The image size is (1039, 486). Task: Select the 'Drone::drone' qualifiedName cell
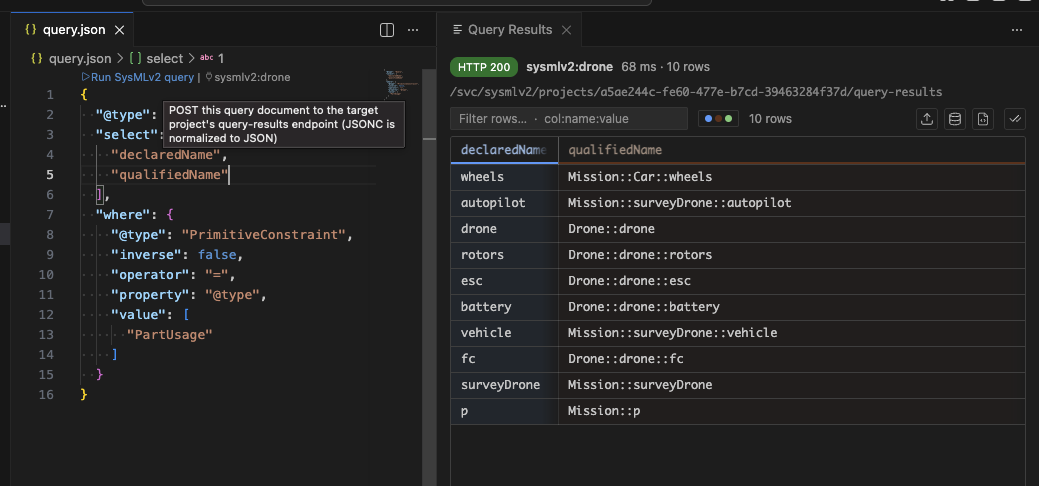(792, 229)
